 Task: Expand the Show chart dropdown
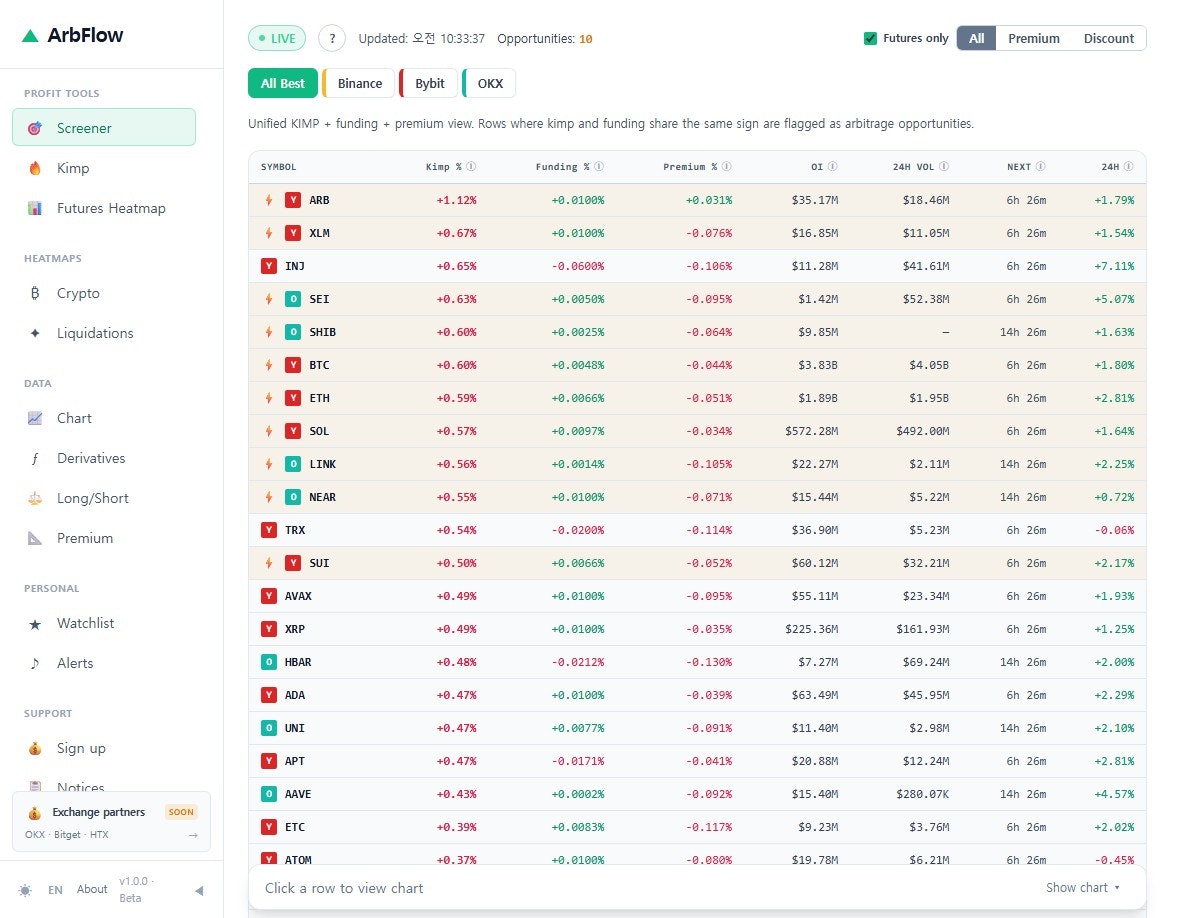click(x=1082, y=888)
